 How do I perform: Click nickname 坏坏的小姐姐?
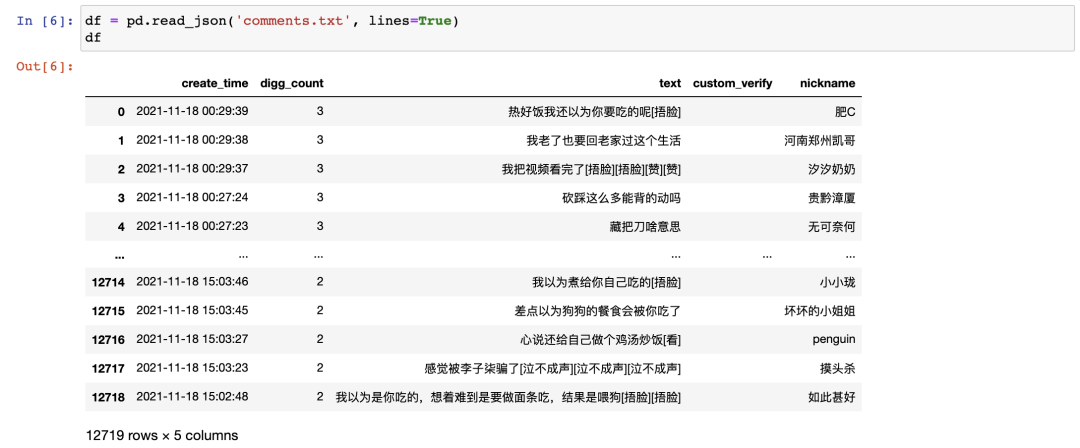[820, 311]
